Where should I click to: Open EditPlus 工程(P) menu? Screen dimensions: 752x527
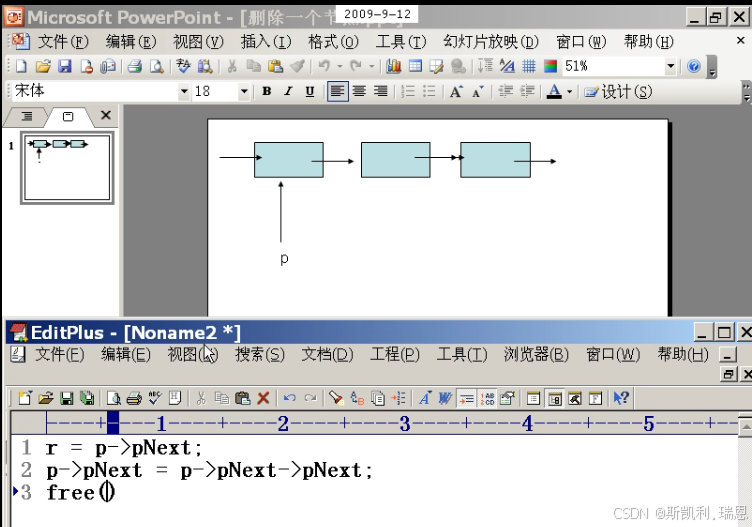point(394,355)
